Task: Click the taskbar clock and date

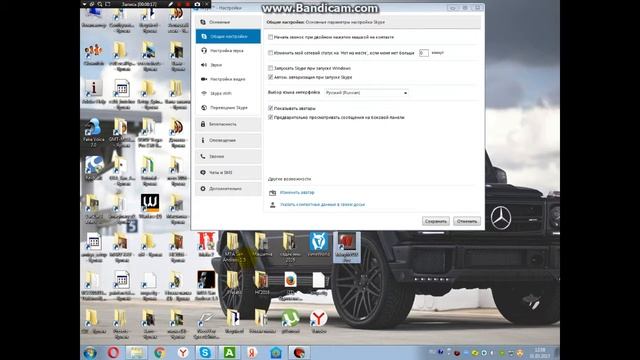Action: [x=539, y=353]
